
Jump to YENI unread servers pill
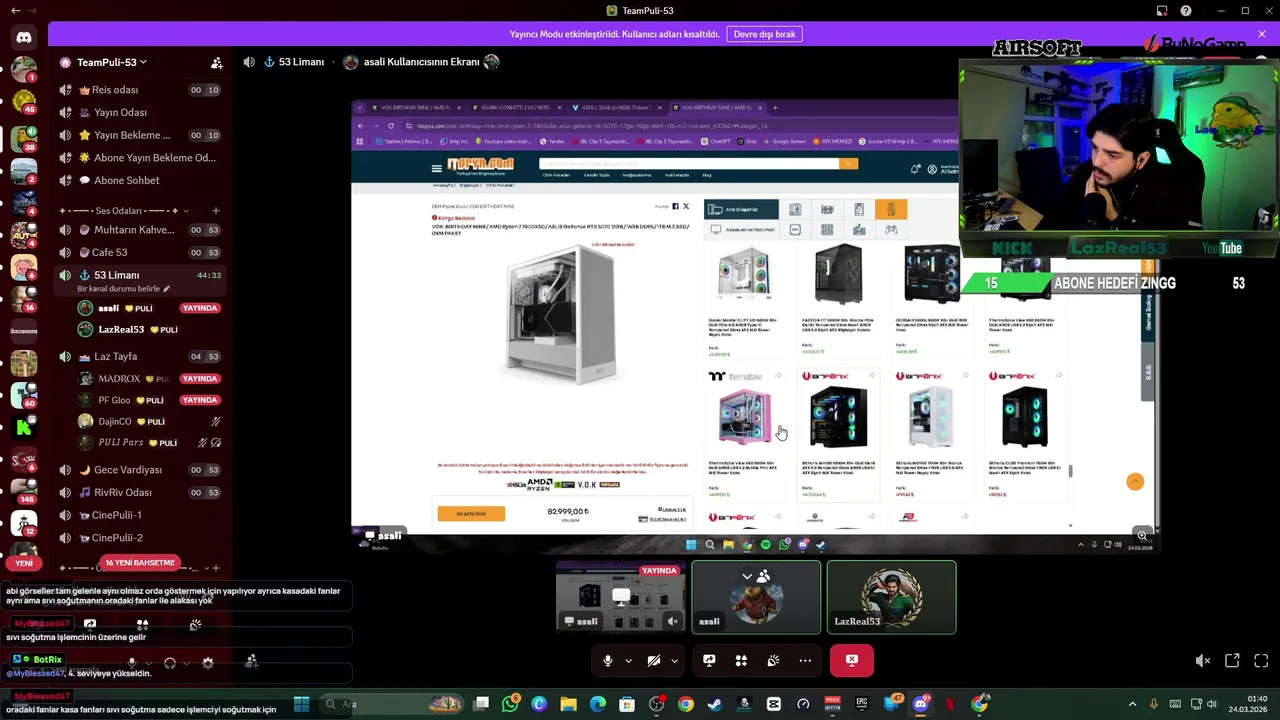pyautogui.click(x=24, y=563)
